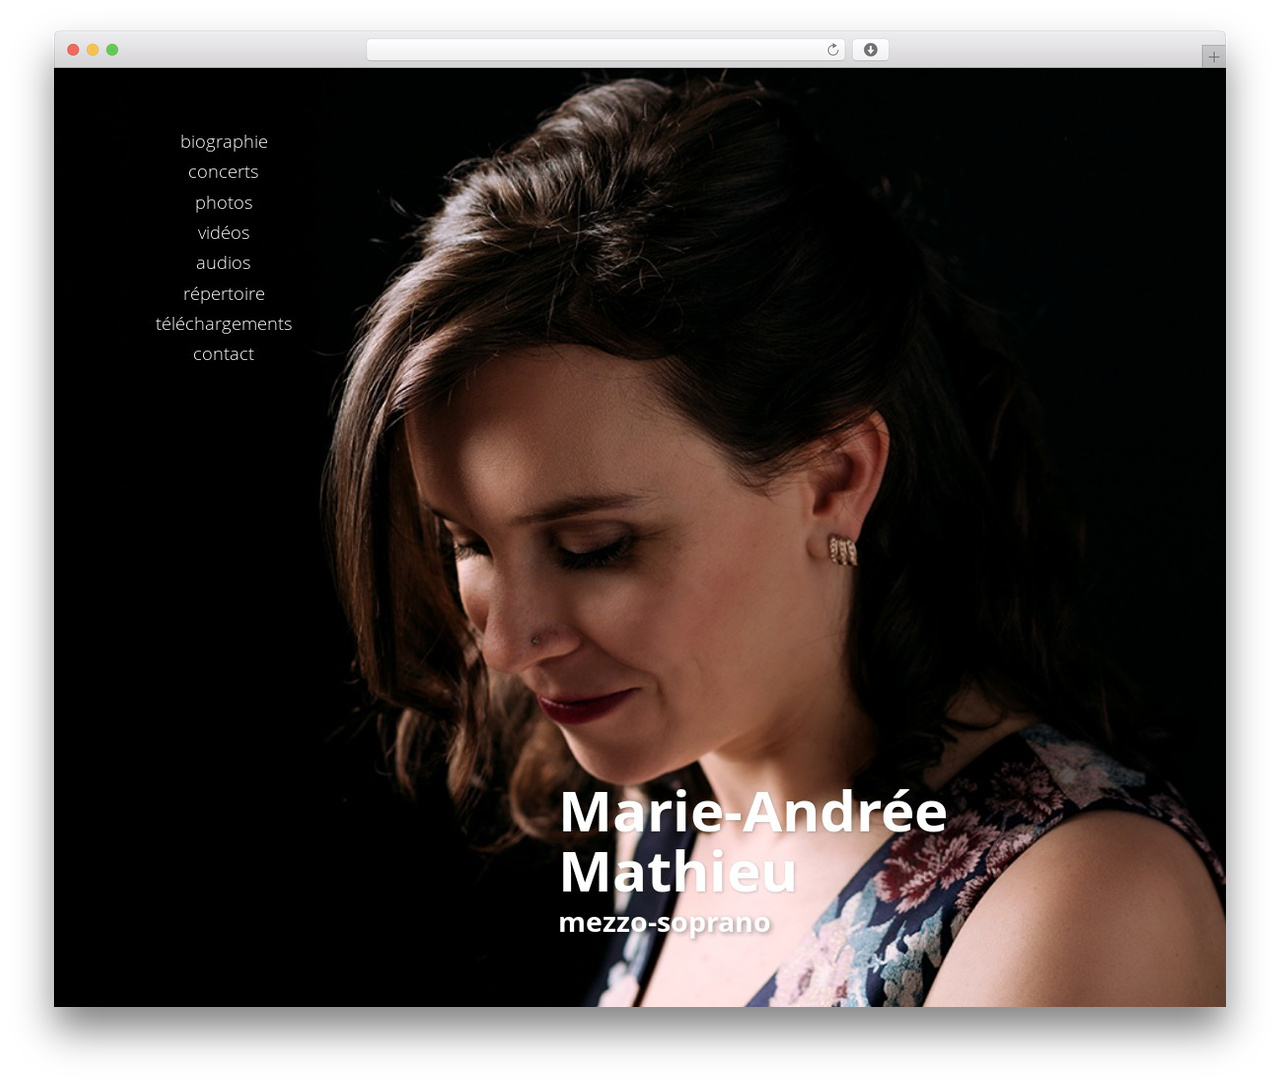The image size is (1280, 1084).
Task: Minimize the window with yellow button
Action: click(x=92, y=50)
